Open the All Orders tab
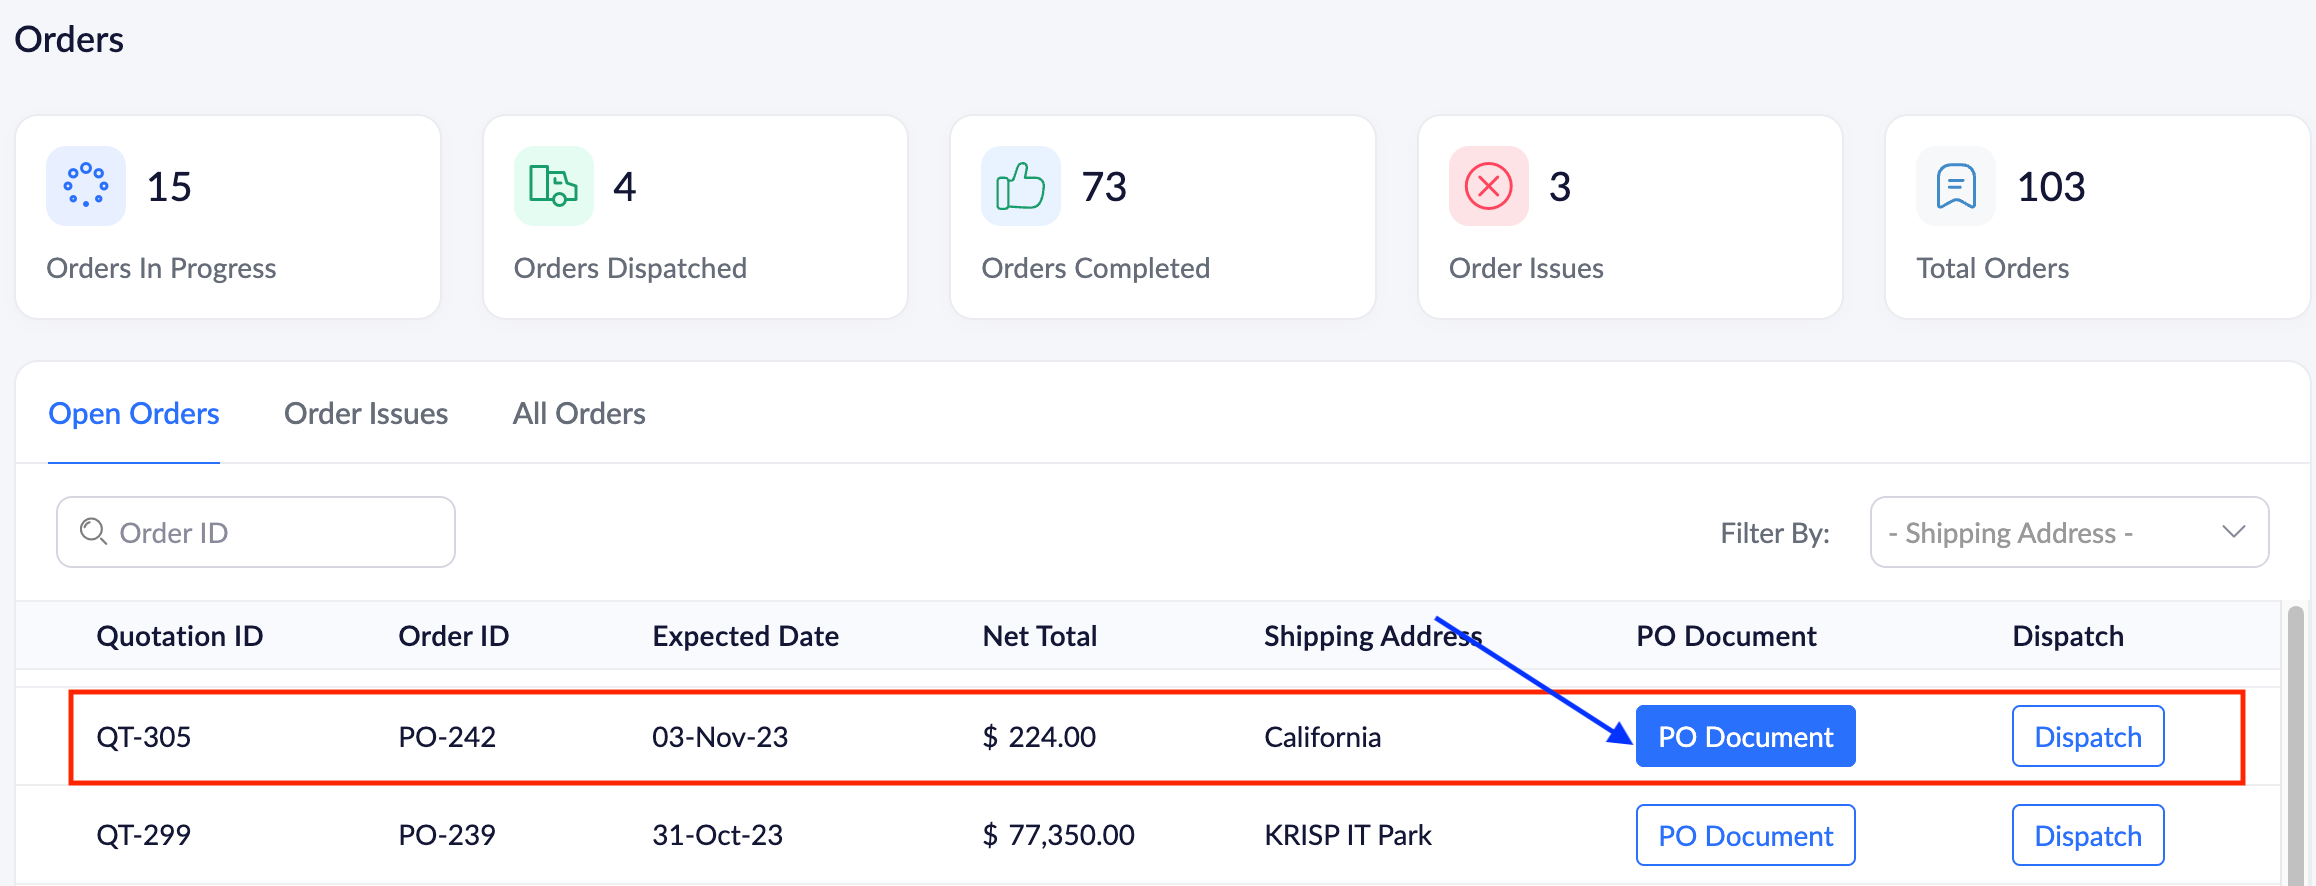The height and width of the screenshot is (886, 2316). [x=579, y=414]
